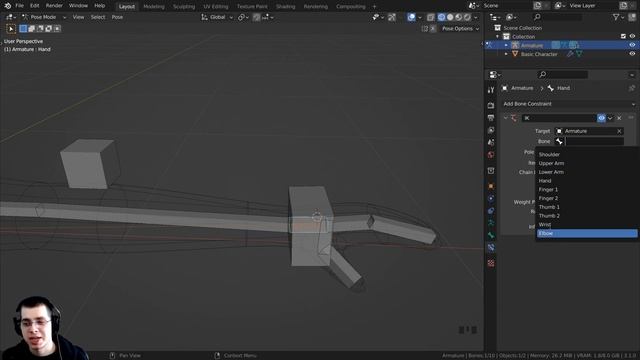Open the texture properties checker icon
The image size is (640, 360).
(491, 263)
